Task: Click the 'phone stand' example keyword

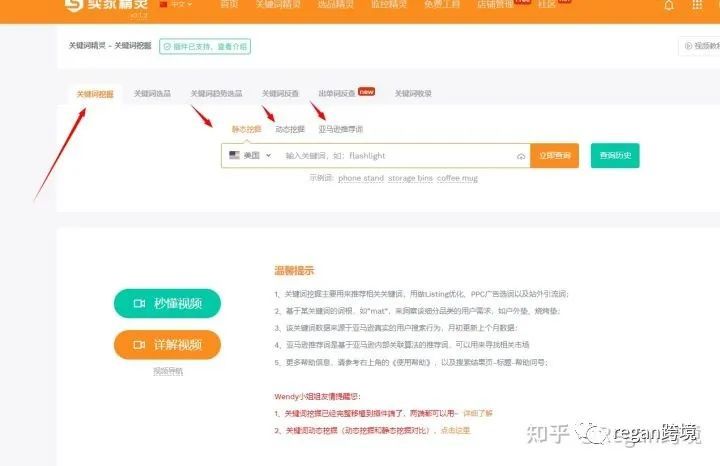Action: (x=361, y=178)
